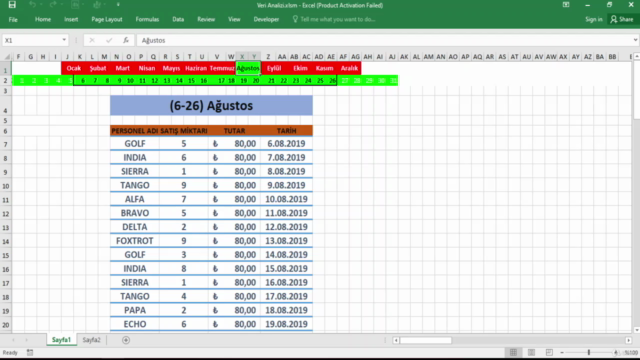
Task: Select the Ekim month cell
Action: [300, 68]
